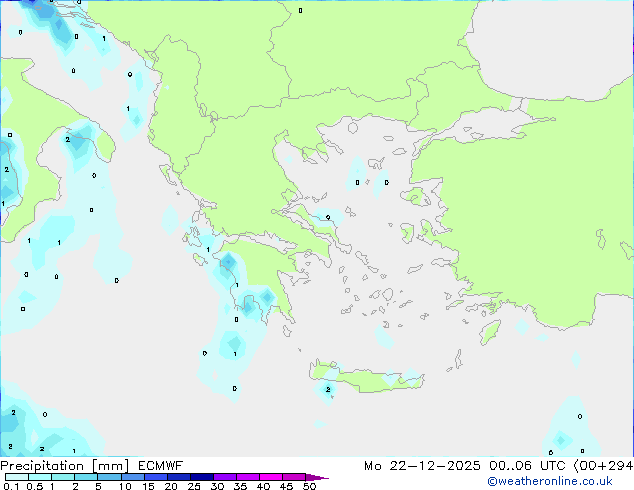This screenshot has width=634, height=490.
Task: Click the 'ECMWF' model label
Action: 160,466
